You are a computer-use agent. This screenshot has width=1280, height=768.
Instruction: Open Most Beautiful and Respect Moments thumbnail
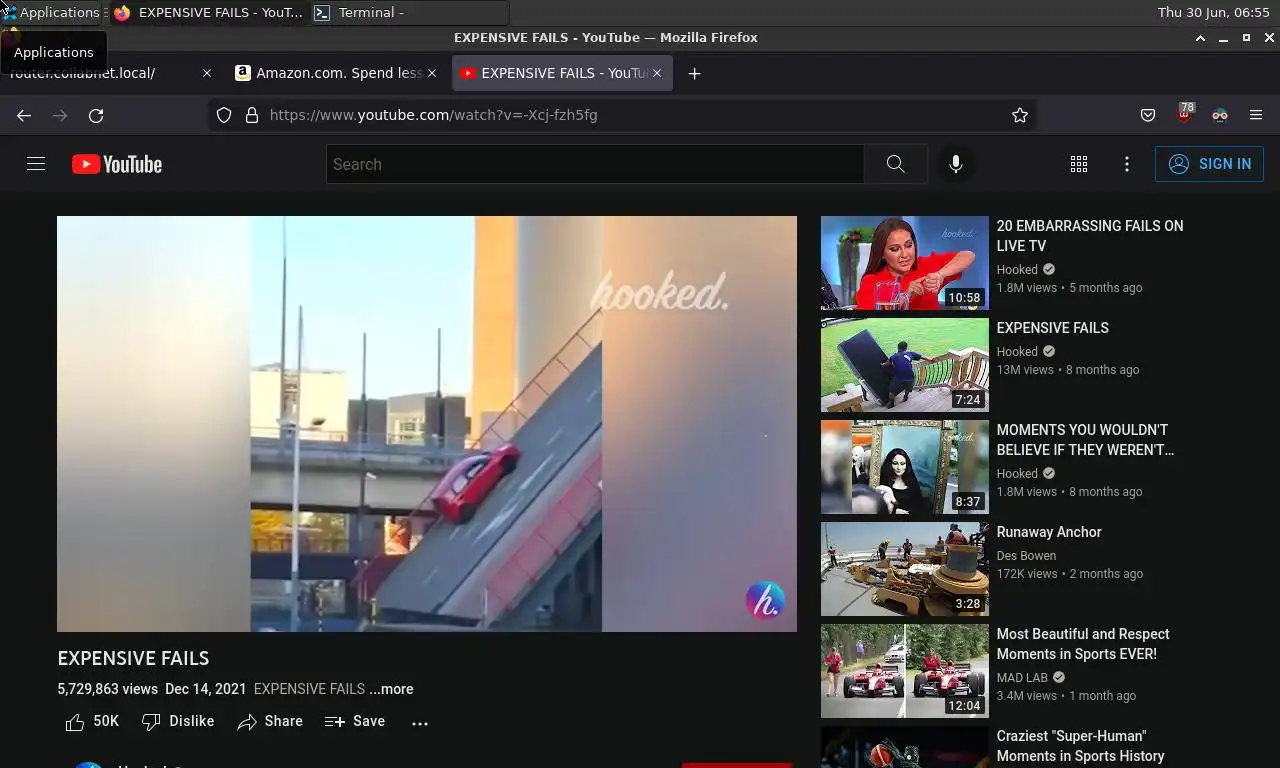tap(904, 671)
